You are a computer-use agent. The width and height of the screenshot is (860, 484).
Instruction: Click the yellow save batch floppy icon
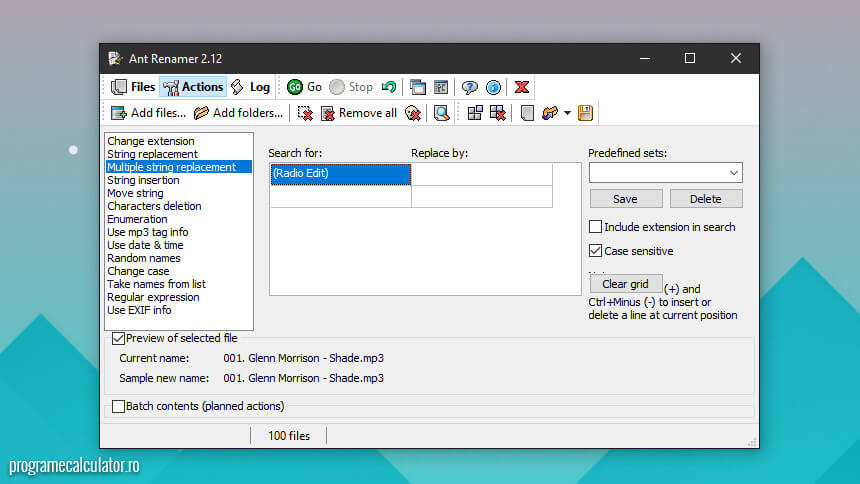pyautogui.click(x=585, y=113)
